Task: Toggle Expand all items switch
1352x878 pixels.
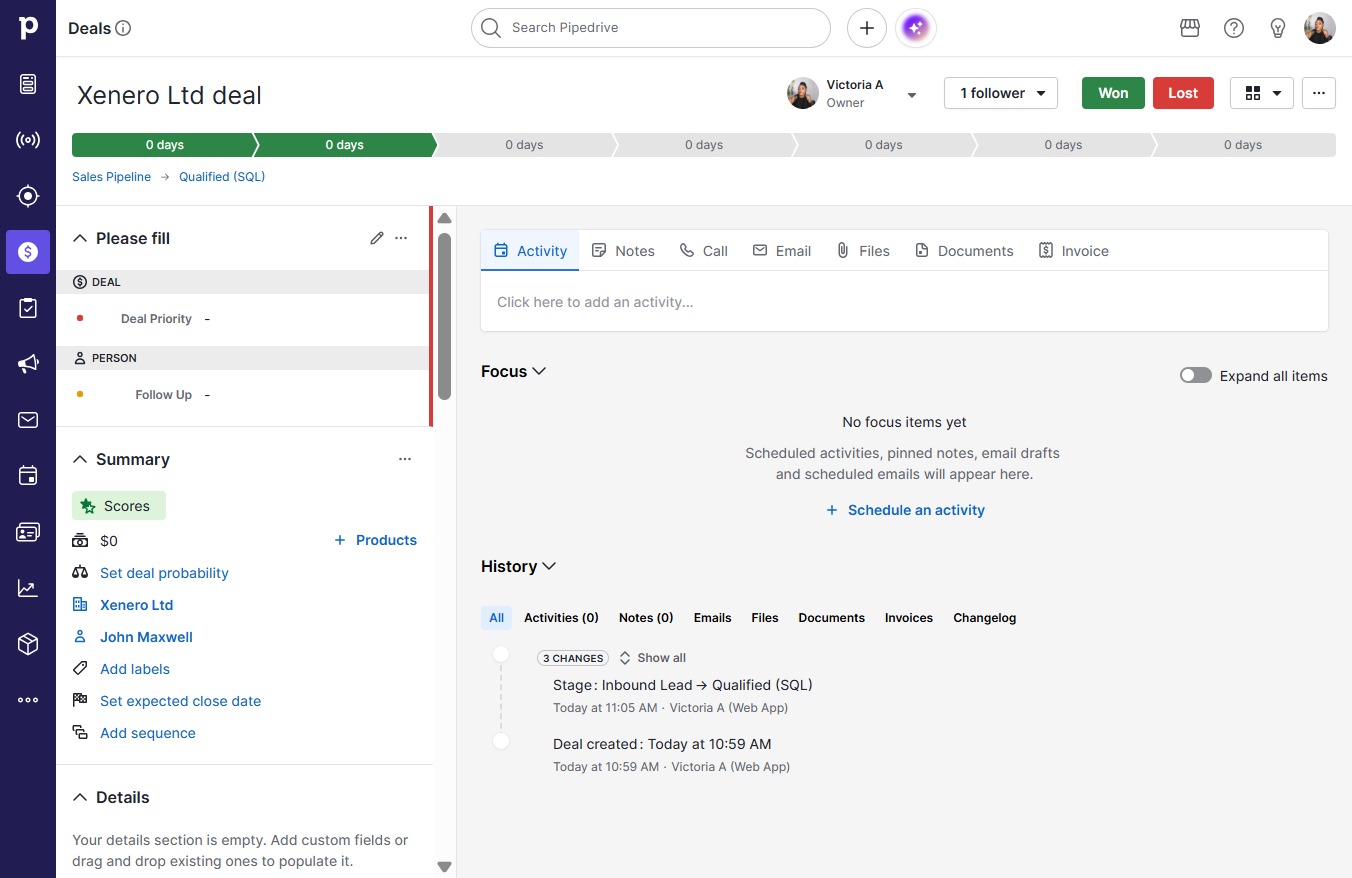Action: (1196, 376)
